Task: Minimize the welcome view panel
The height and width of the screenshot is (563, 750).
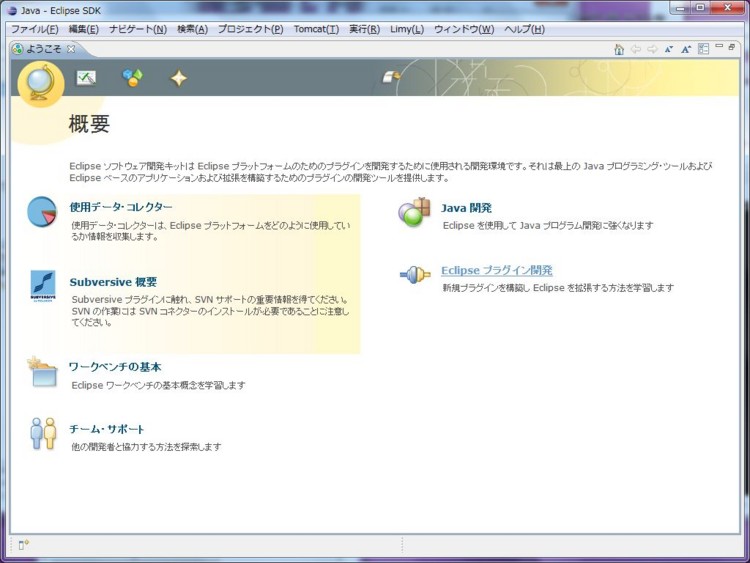Action: [719, 46]
